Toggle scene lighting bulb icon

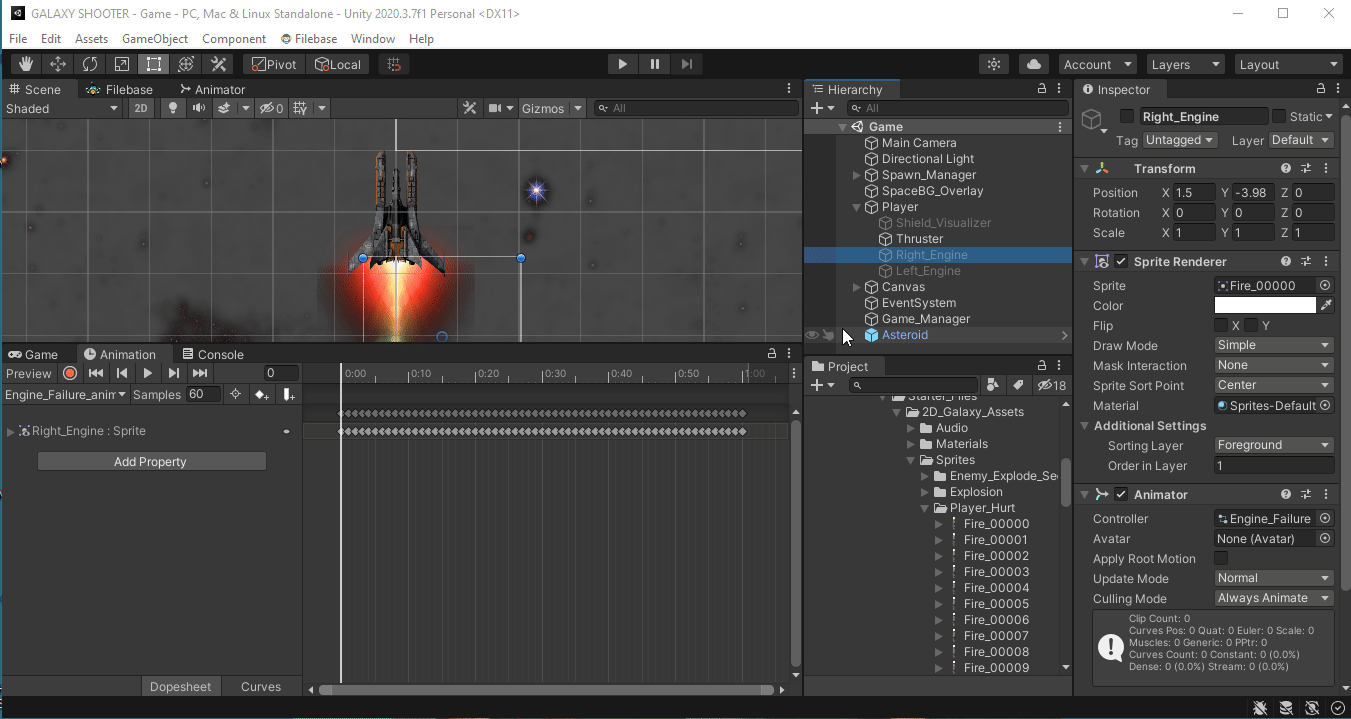coord(173,108)
